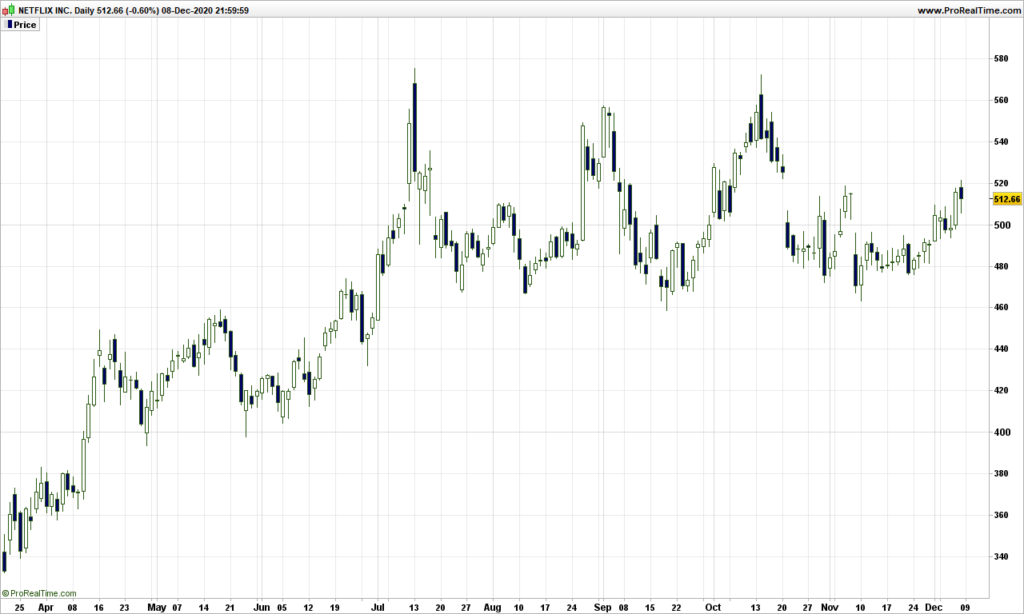Click the 440 price axis label
This screenshot has height=614, width=1024.
1001,349
